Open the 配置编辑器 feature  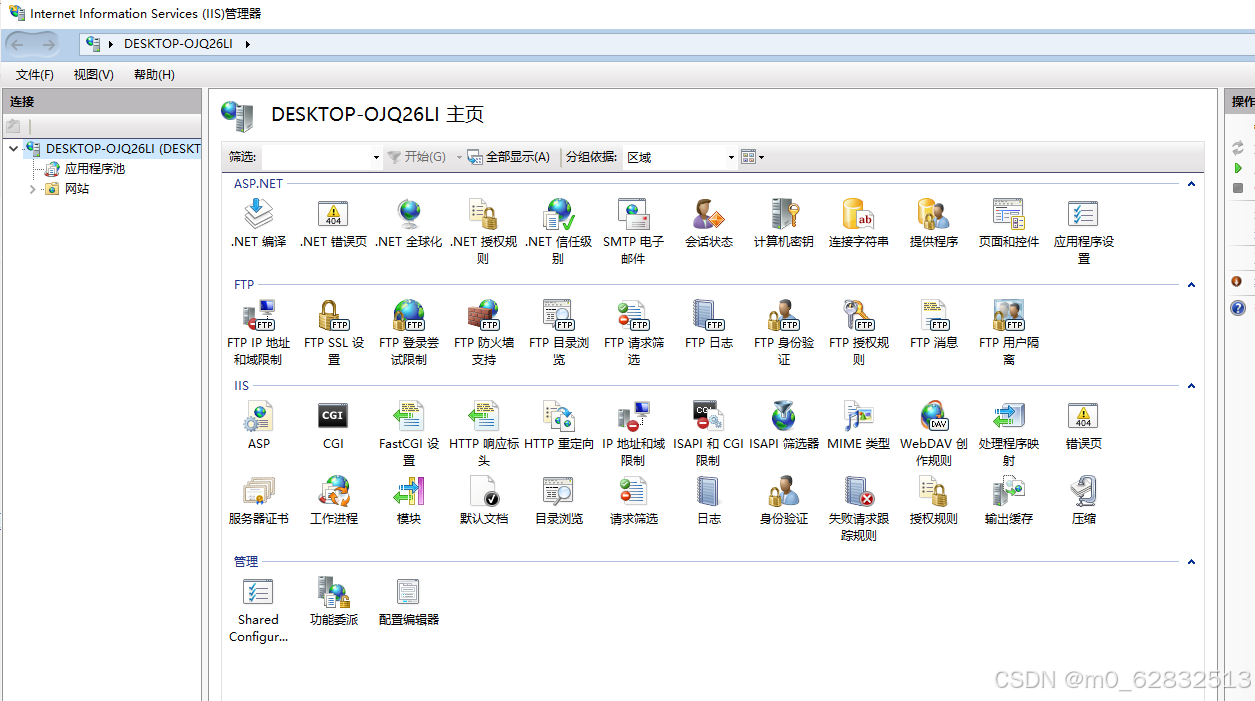tap(408, 601)
